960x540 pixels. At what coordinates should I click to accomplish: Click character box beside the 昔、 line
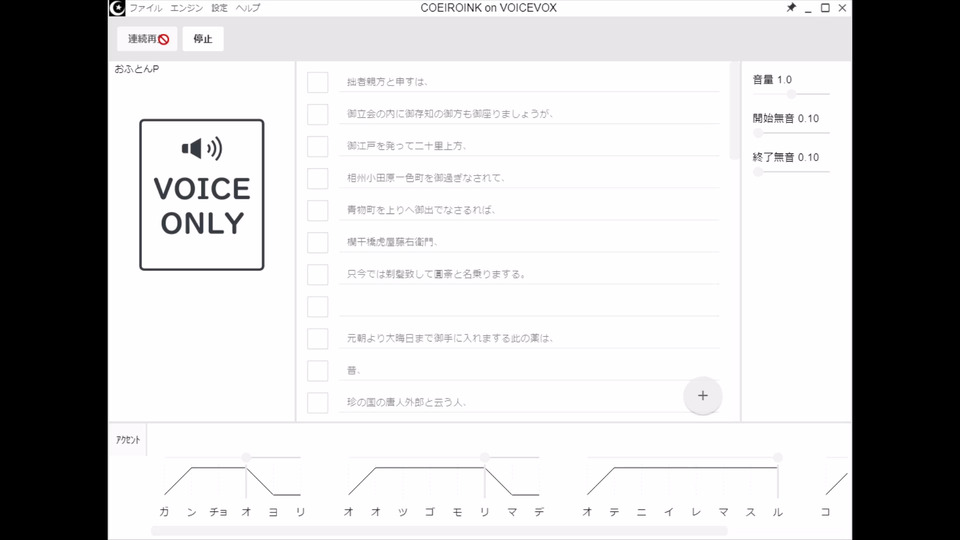[318, 370]
